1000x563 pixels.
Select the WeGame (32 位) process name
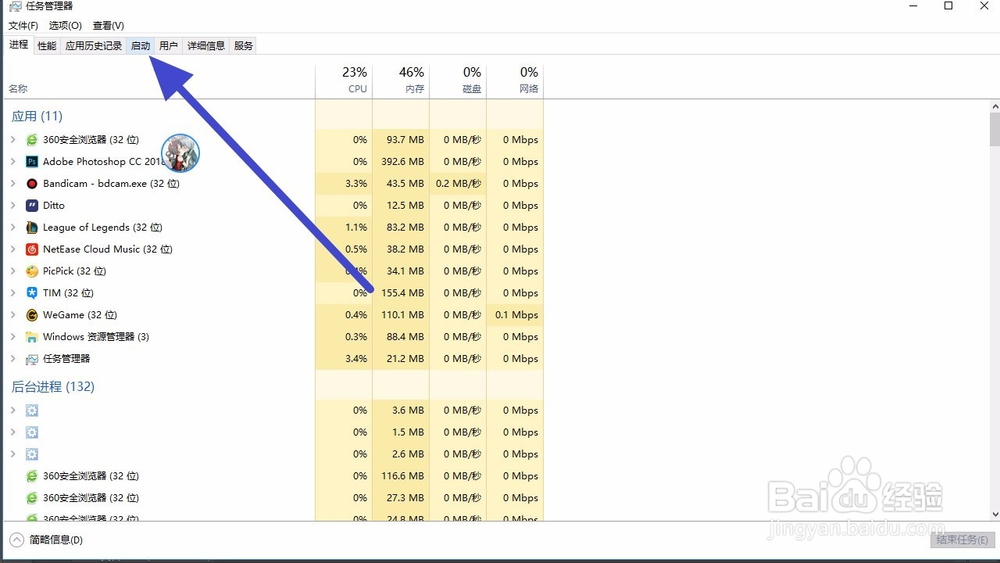(x=80, y=315)
